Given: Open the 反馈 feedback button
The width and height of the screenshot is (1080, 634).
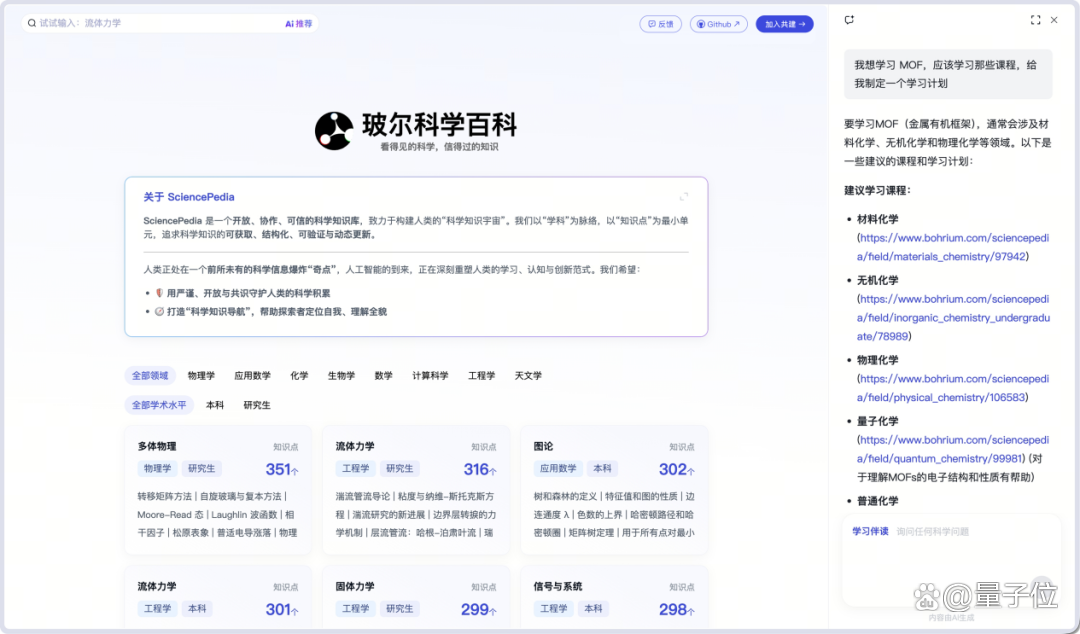Looking at the screenshot, I should [x=661, y=24].
